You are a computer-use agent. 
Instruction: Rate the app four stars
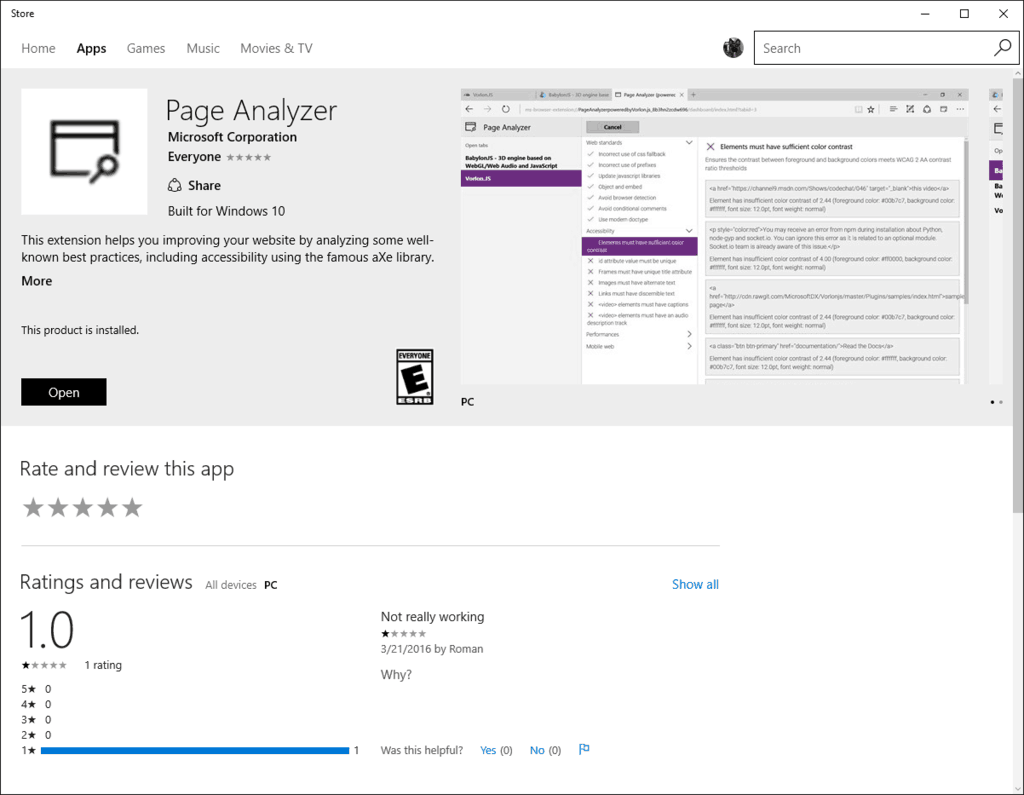coord(107,508)
